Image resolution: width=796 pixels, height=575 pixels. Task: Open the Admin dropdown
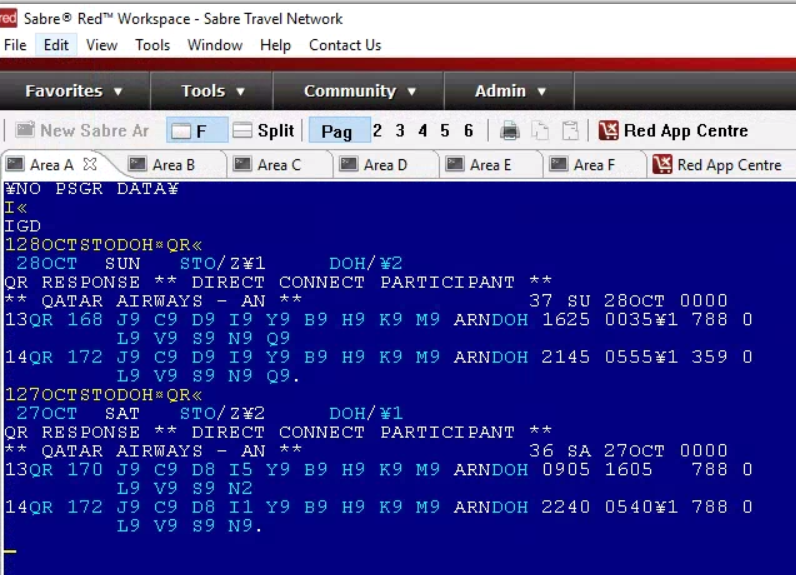point(510,91)
